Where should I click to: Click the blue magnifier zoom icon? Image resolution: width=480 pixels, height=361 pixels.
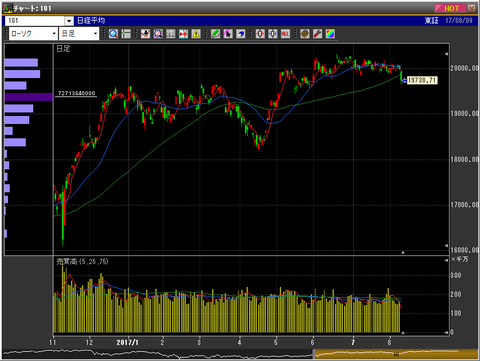coord(113,34)
